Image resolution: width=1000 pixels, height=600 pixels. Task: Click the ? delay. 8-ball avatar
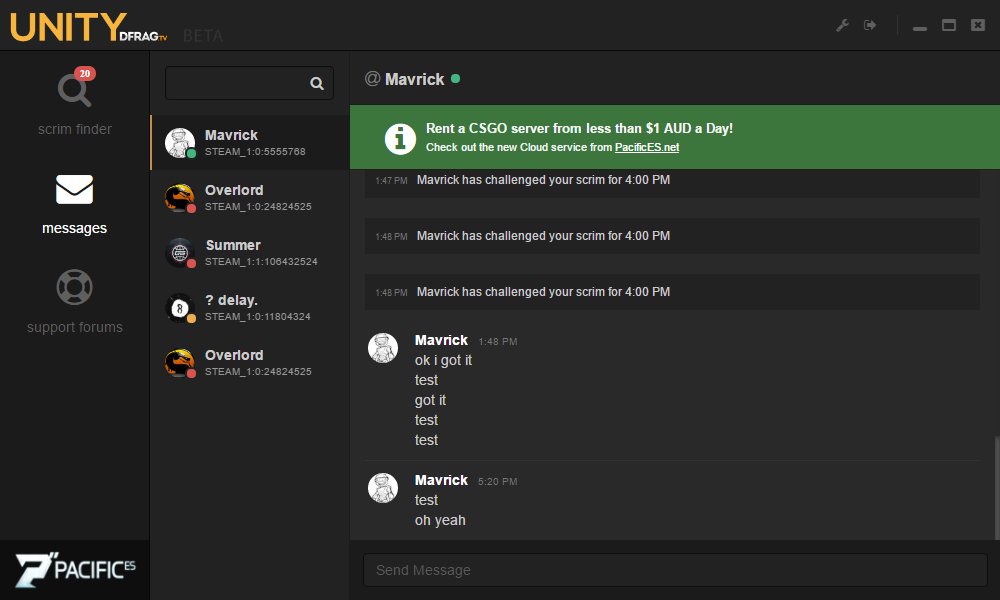pos(180,308)
